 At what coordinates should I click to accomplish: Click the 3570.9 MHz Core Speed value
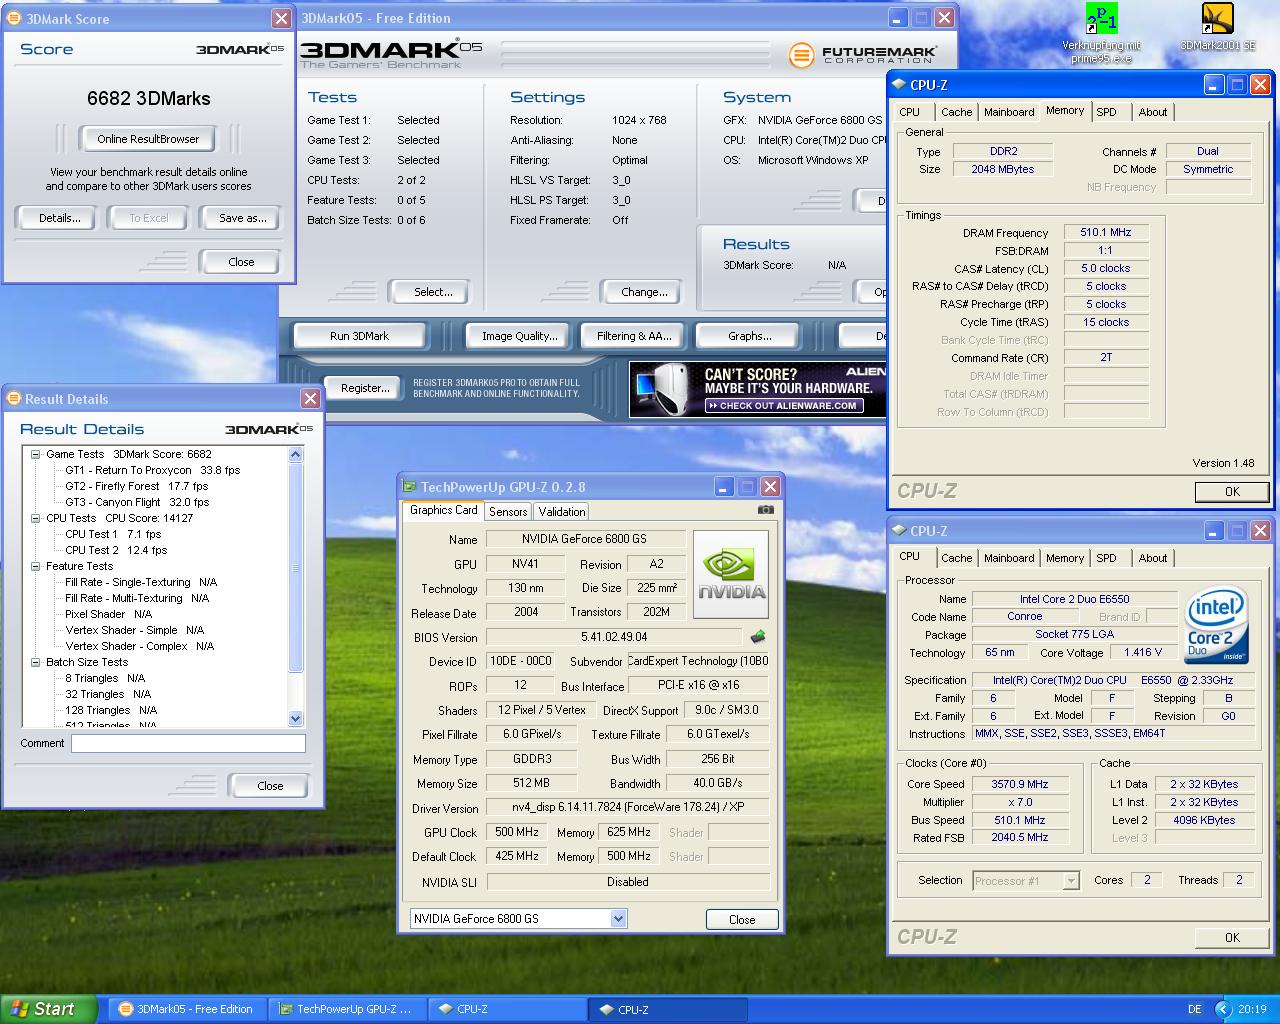pos(1020,784)
